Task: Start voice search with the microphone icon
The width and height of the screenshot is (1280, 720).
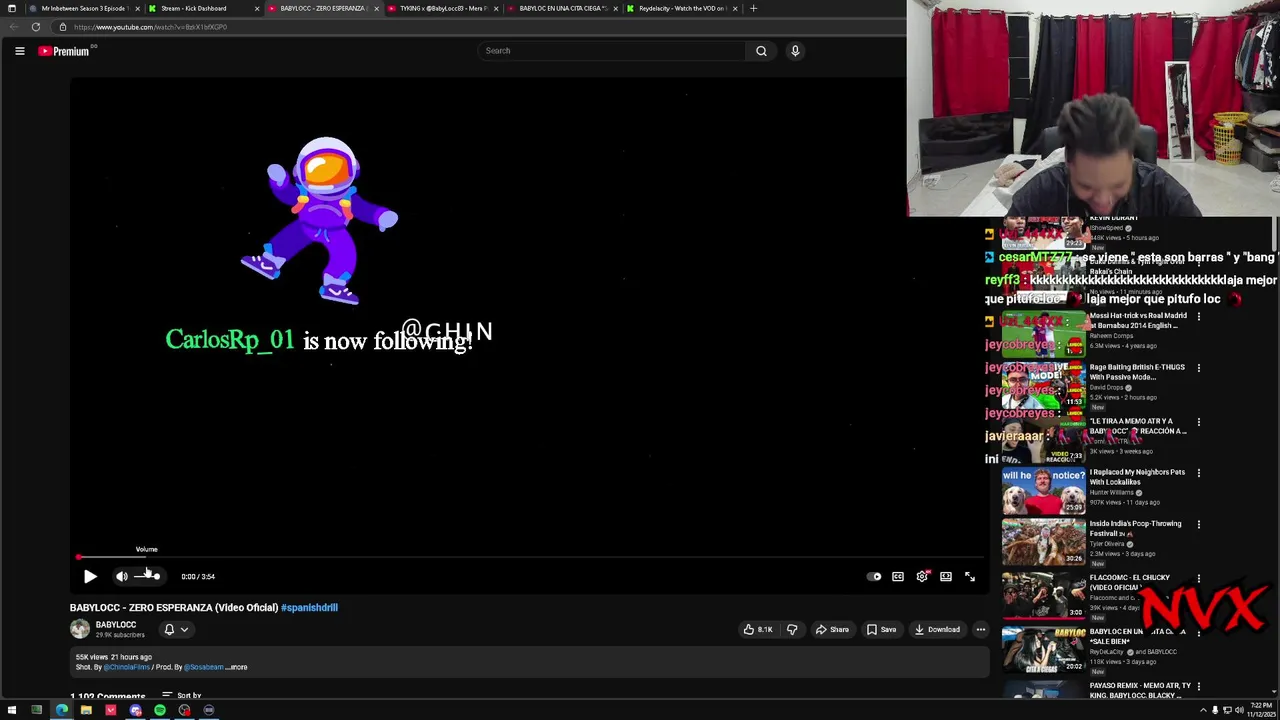Action: click(795, 50)
